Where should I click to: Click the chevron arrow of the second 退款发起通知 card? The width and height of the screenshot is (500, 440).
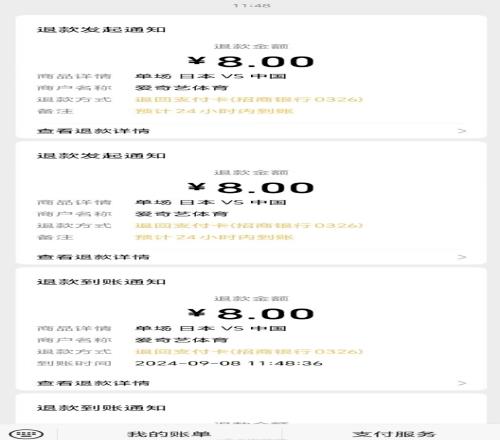(462, 257)
